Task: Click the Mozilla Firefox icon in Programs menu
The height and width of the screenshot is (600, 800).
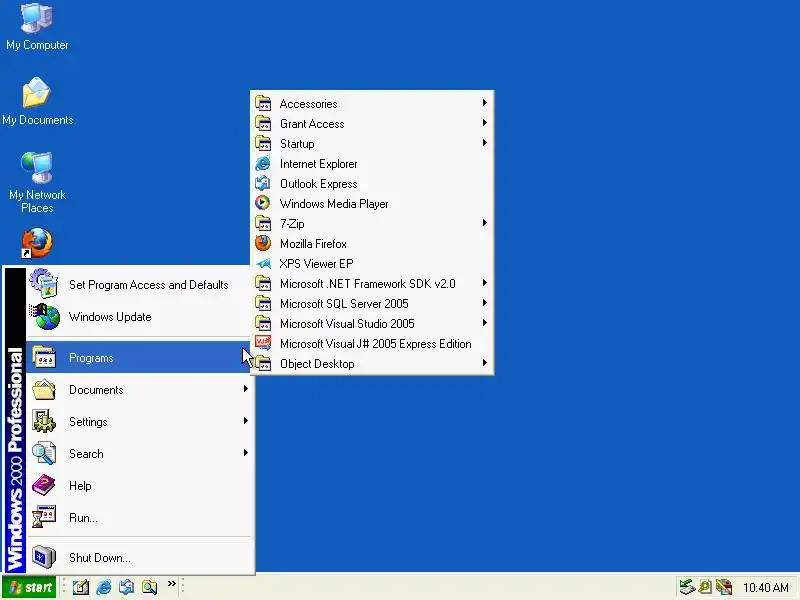Action: coord(263,244)
